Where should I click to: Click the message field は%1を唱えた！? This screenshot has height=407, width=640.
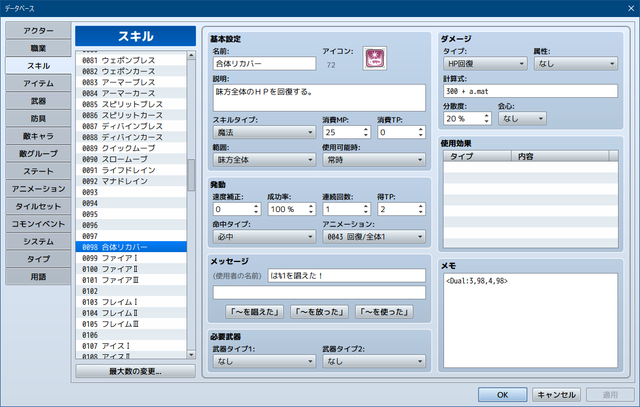coord(347,276)
